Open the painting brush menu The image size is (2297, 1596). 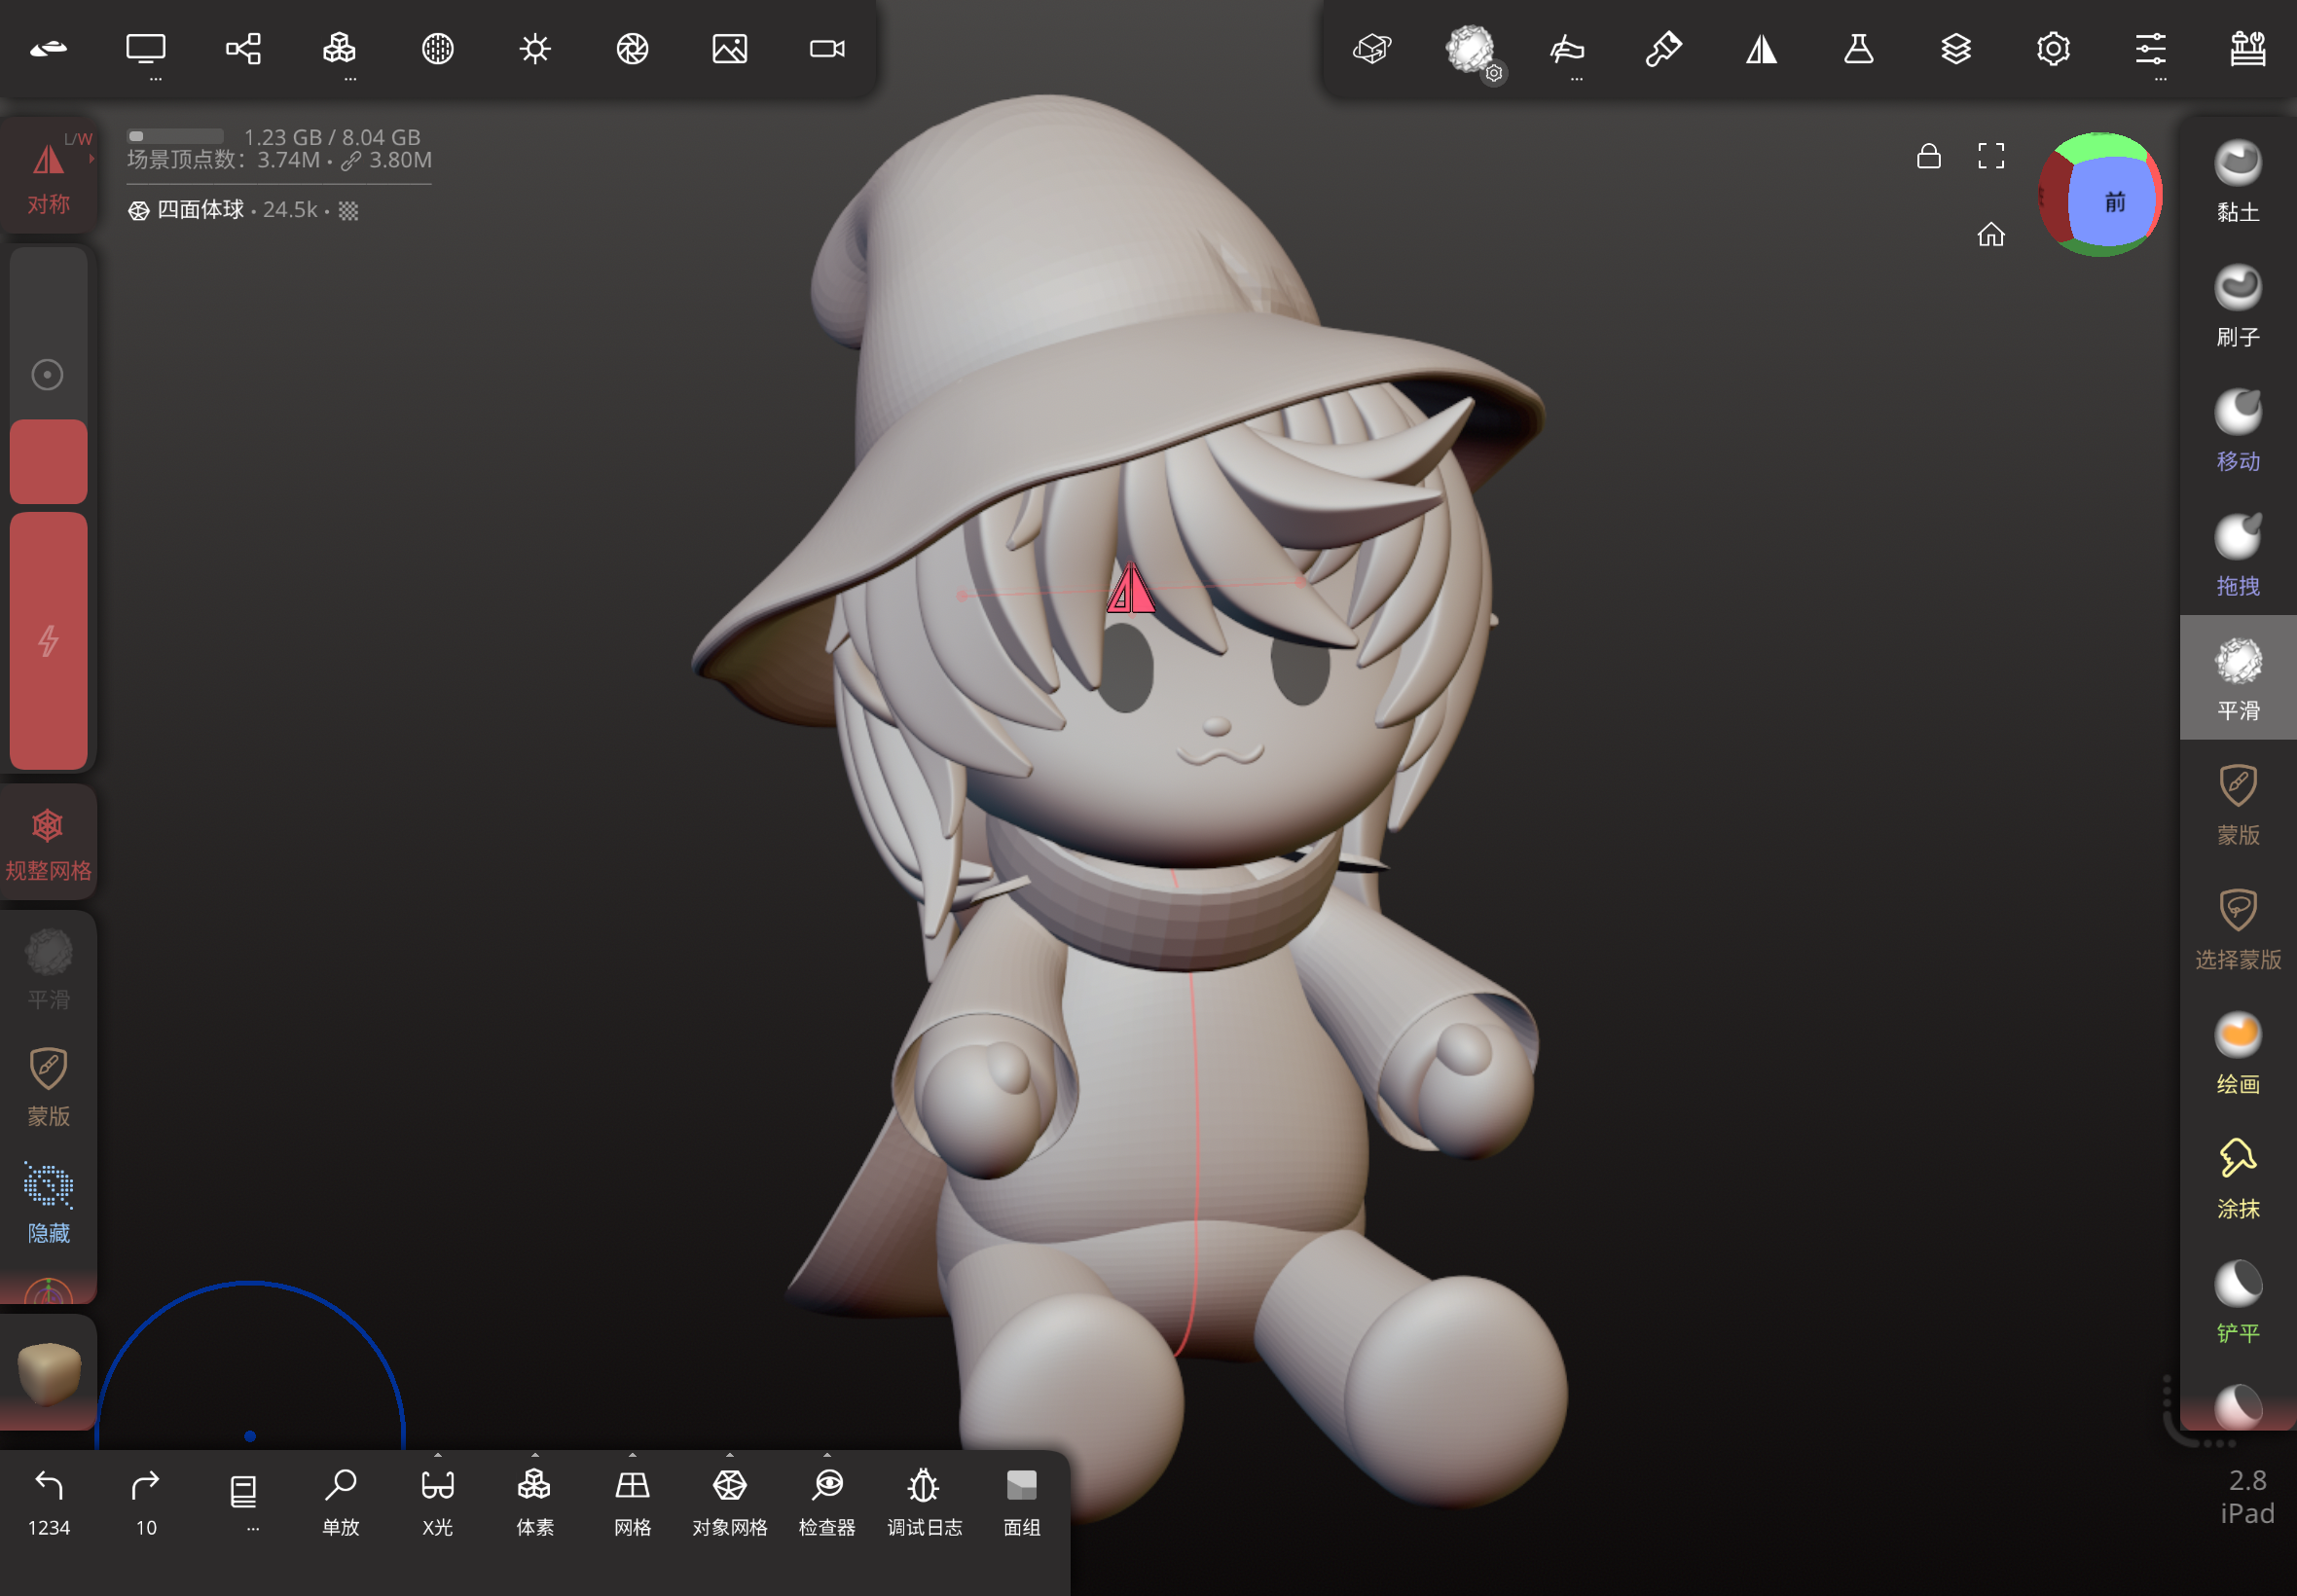(x=1664, y=48)
